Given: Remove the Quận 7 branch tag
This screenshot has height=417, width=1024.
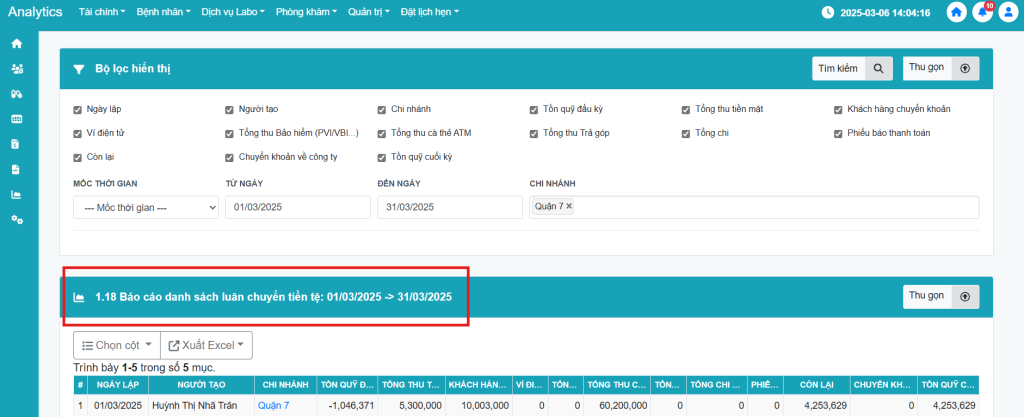Looking at the screenshot, I should pos(569,206).
